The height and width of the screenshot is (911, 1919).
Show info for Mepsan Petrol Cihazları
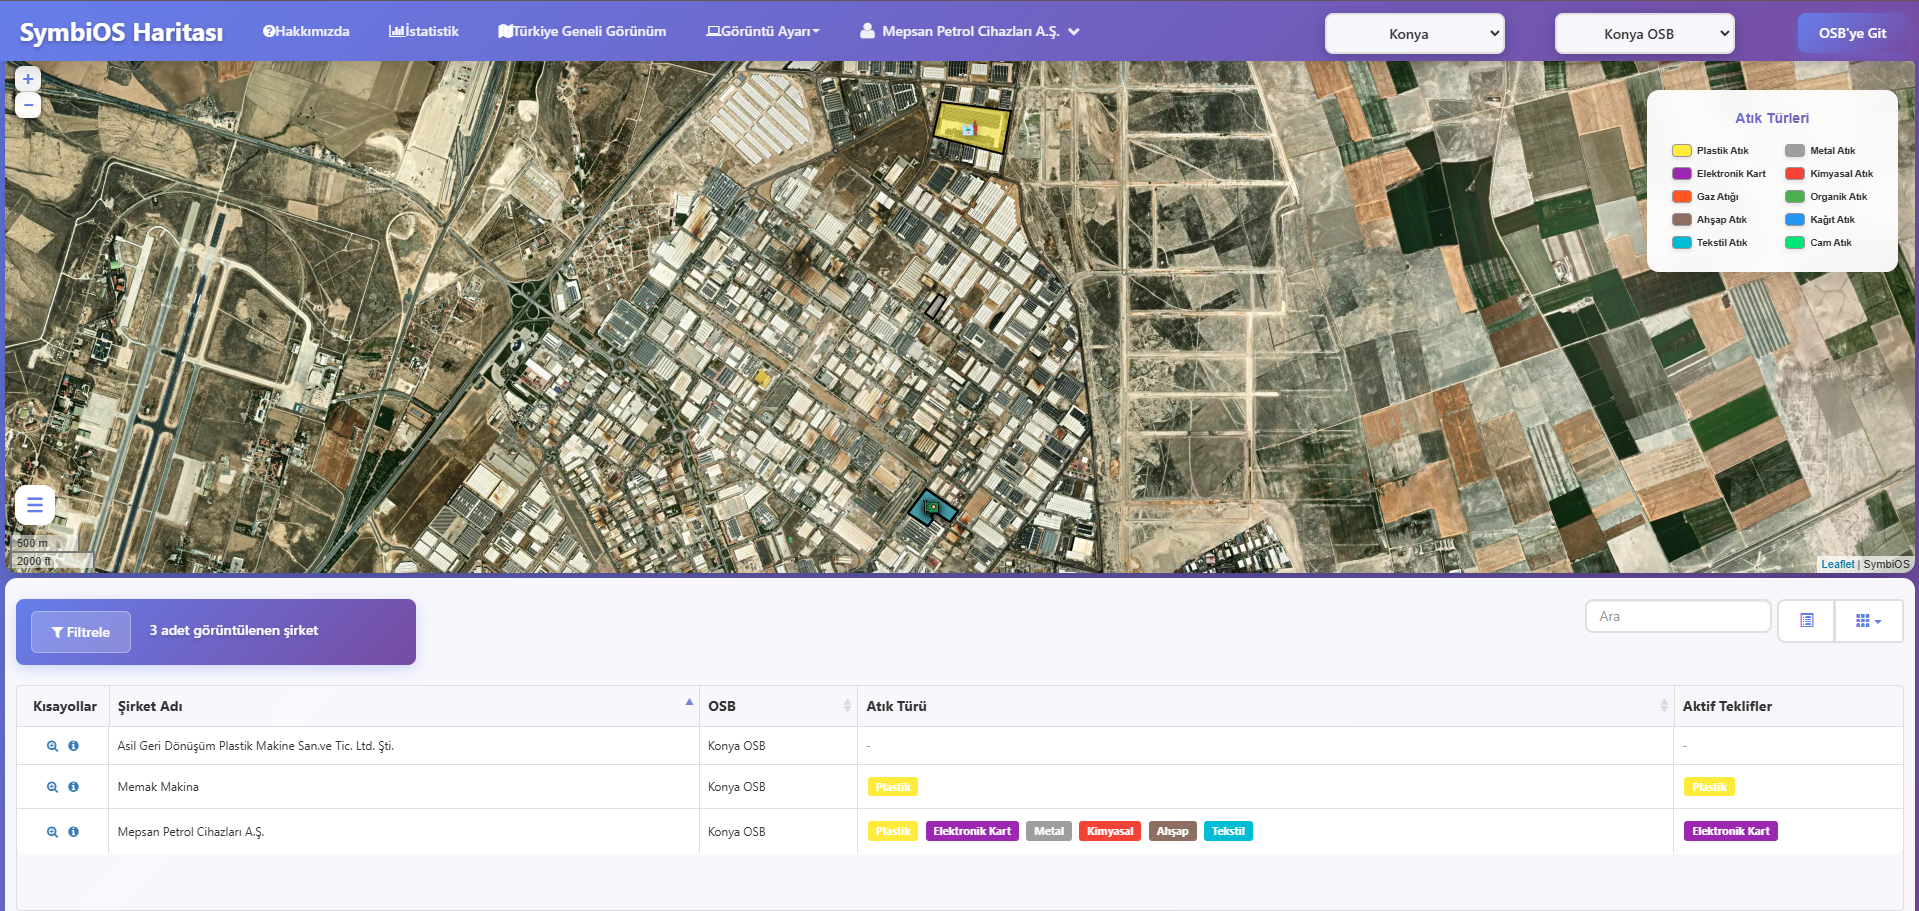73,832
